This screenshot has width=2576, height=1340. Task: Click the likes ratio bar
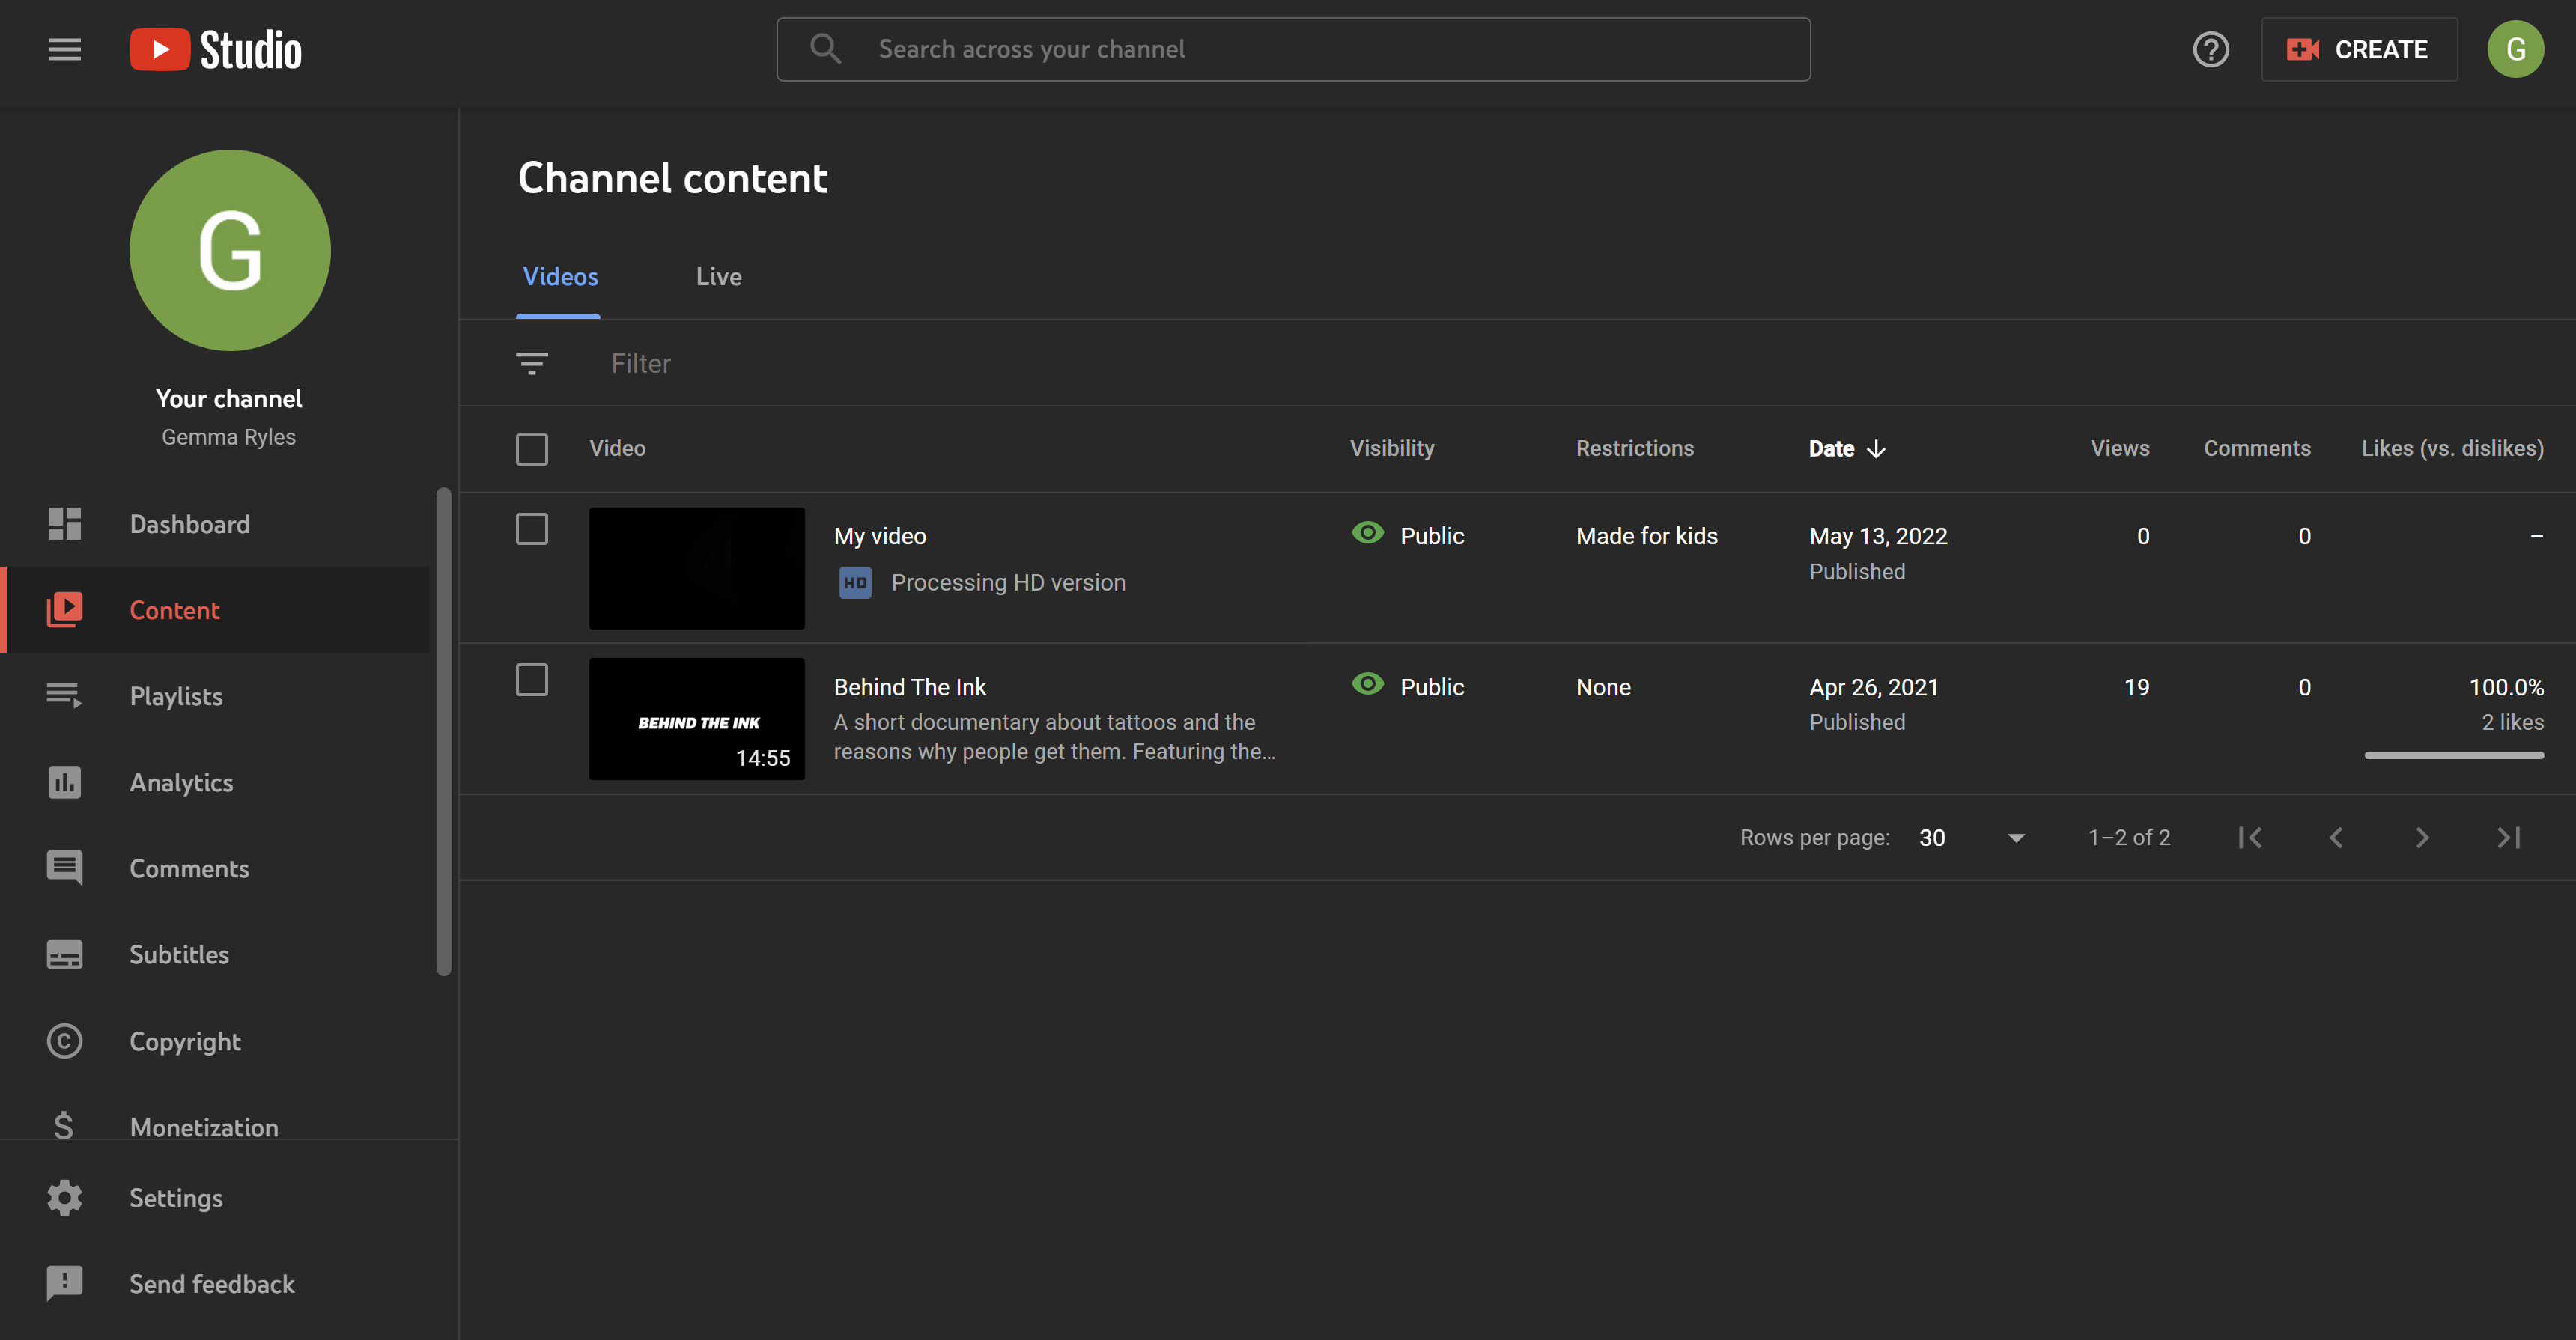2454,756
